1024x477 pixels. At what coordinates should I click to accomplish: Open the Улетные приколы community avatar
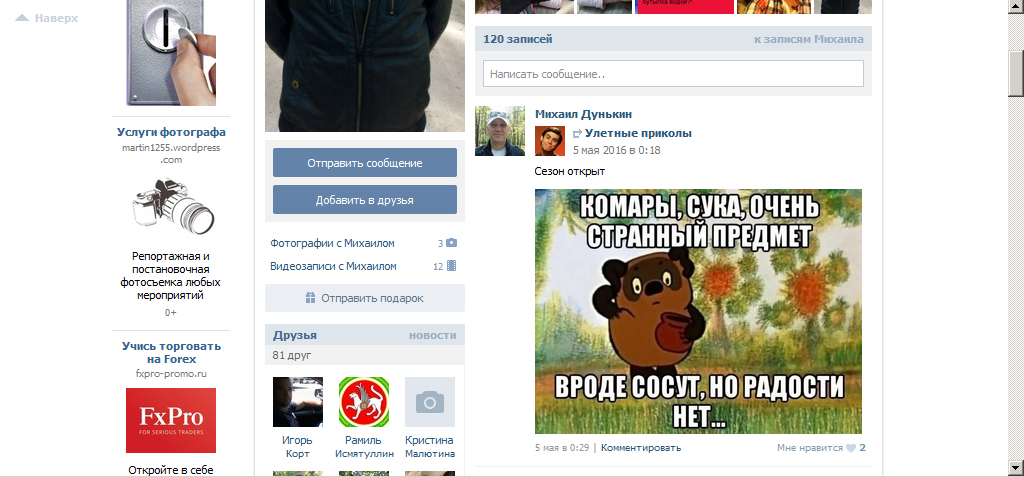pyautogui.click(x=550, y=141)
